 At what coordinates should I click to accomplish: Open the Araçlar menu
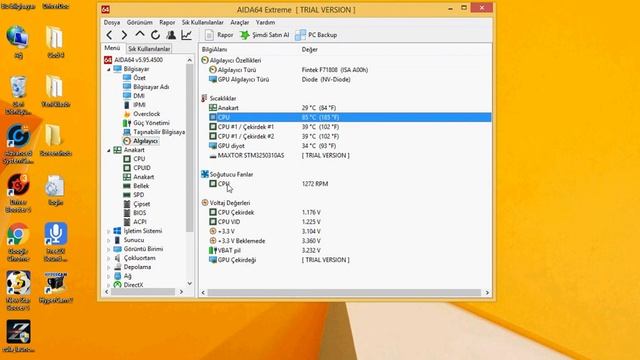pos(240,22)
